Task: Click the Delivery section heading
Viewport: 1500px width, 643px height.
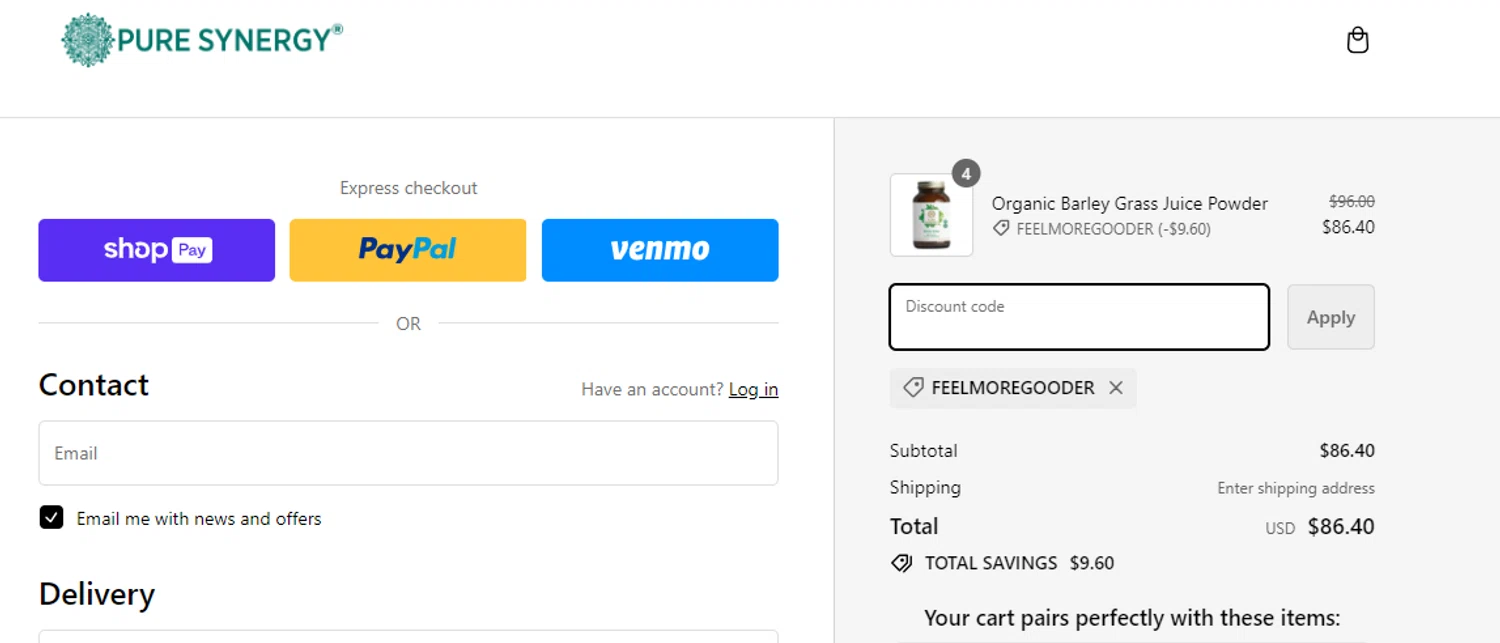Action: click(x=97, y=594)
